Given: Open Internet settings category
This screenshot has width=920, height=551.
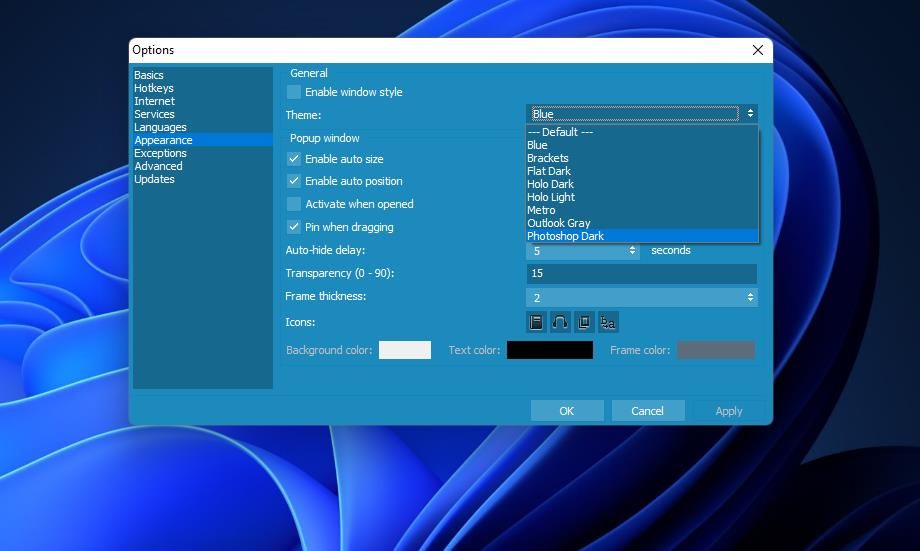Looking at the screenshot, I should point(202,101).
